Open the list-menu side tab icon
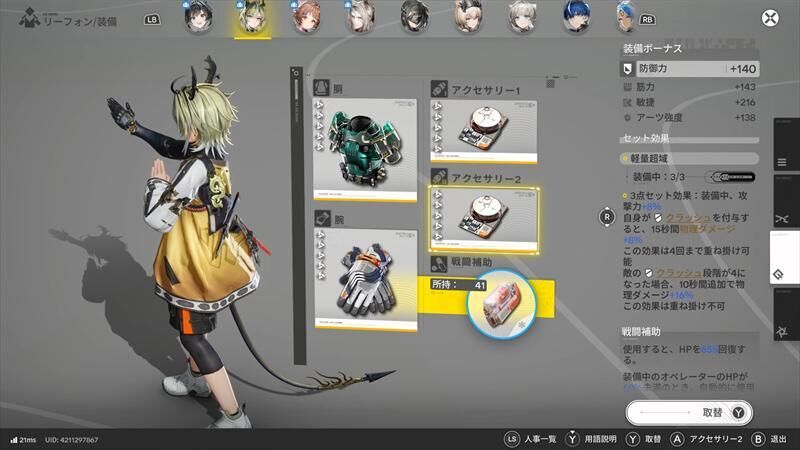The width and height of the screenshot is (800, 450). (782, 163)
